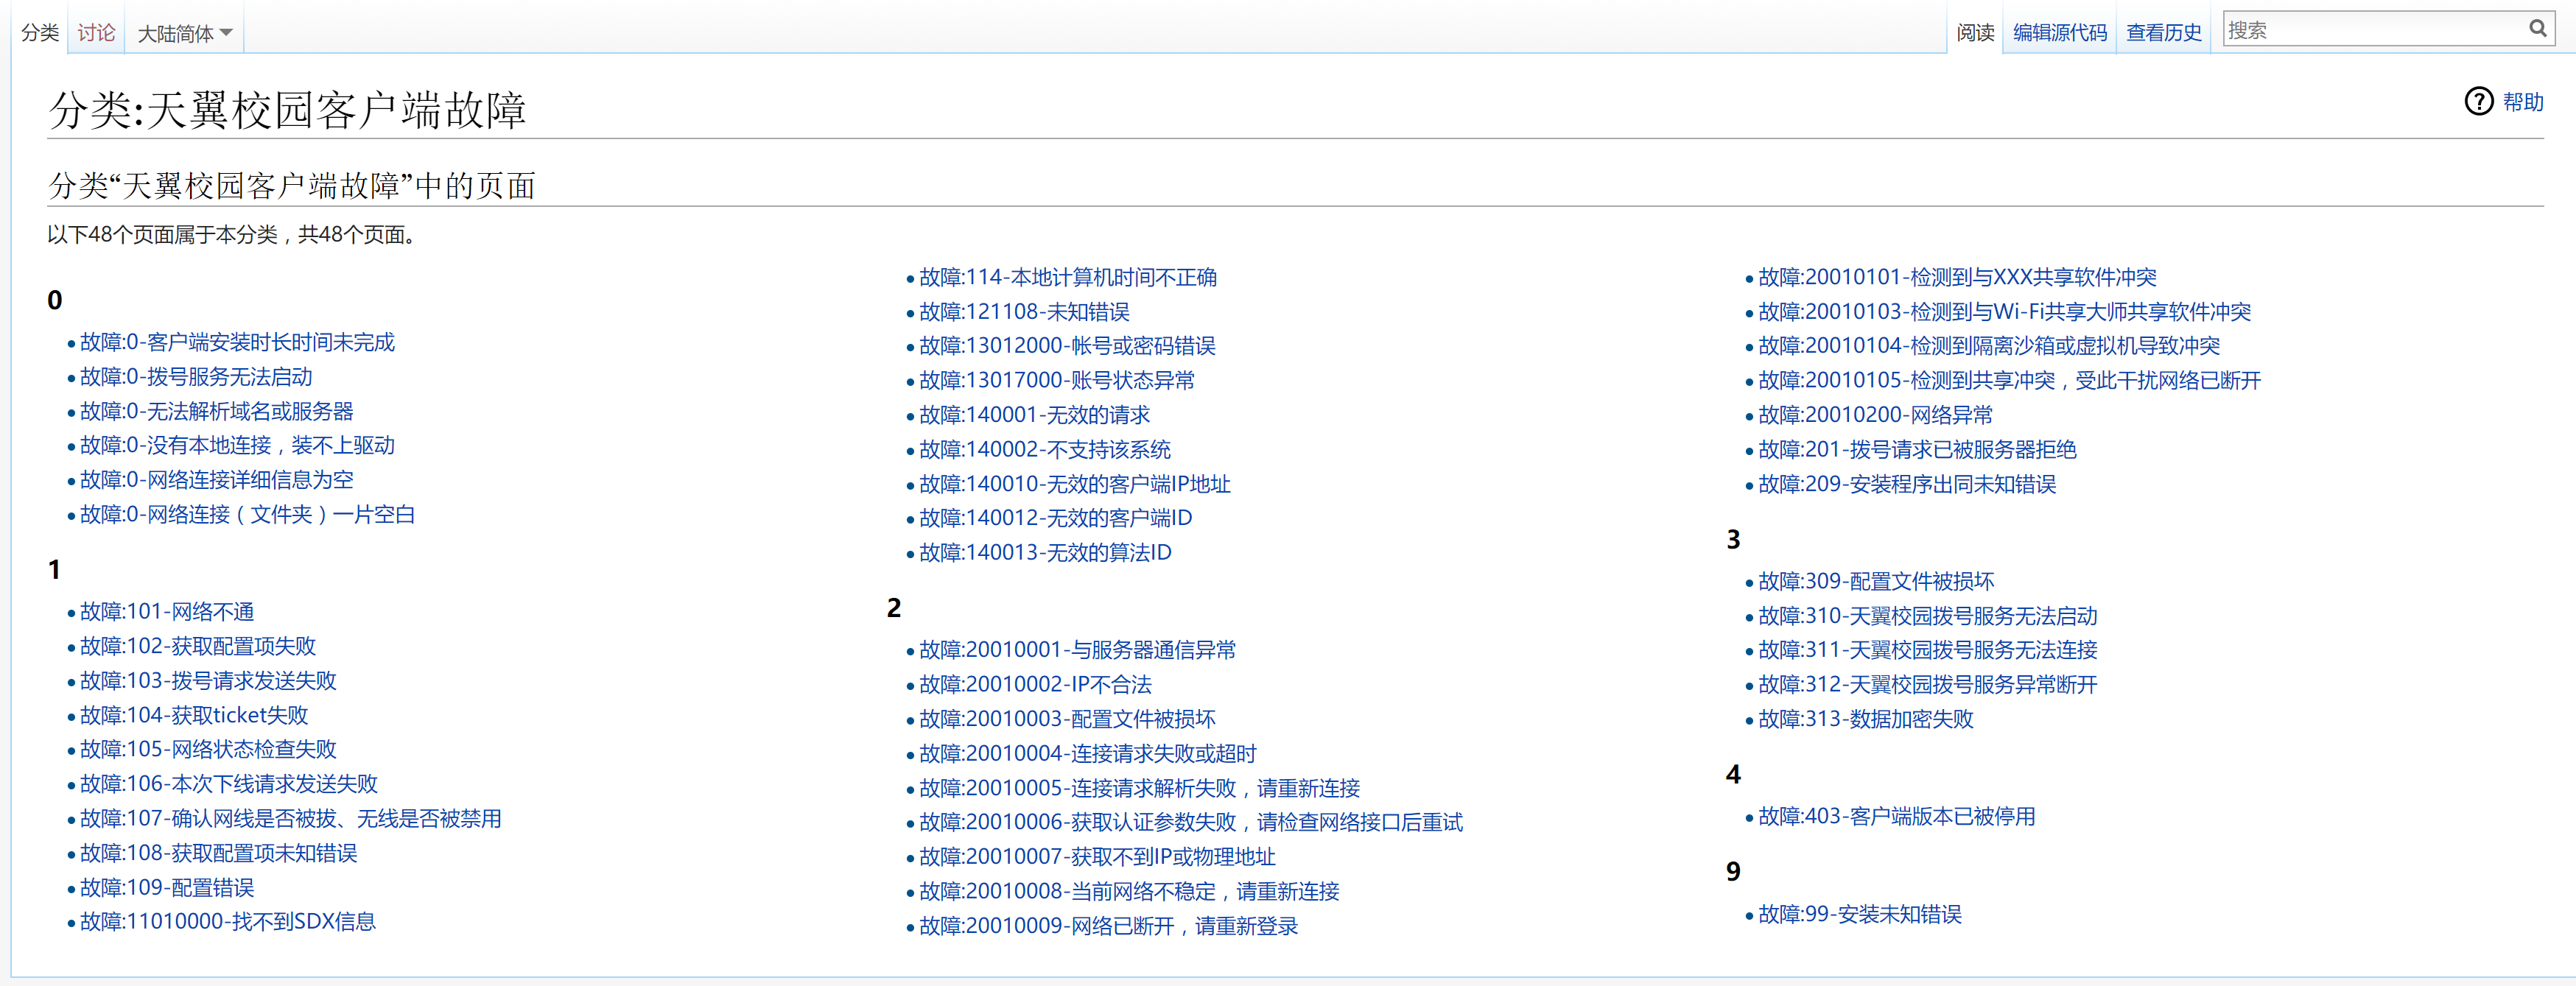
Task: Click into the 搜索 input field
Action: point(2370,30)
